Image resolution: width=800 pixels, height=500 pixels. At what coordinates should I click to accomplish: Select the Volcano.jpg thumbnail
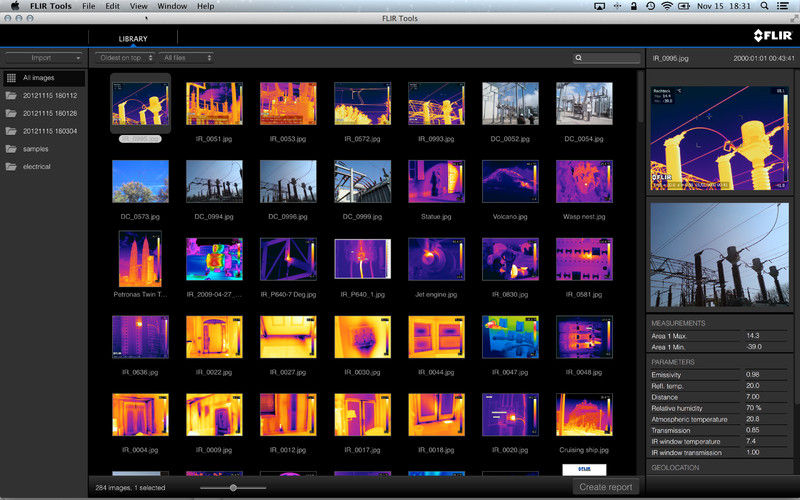(x=510, y=182)
